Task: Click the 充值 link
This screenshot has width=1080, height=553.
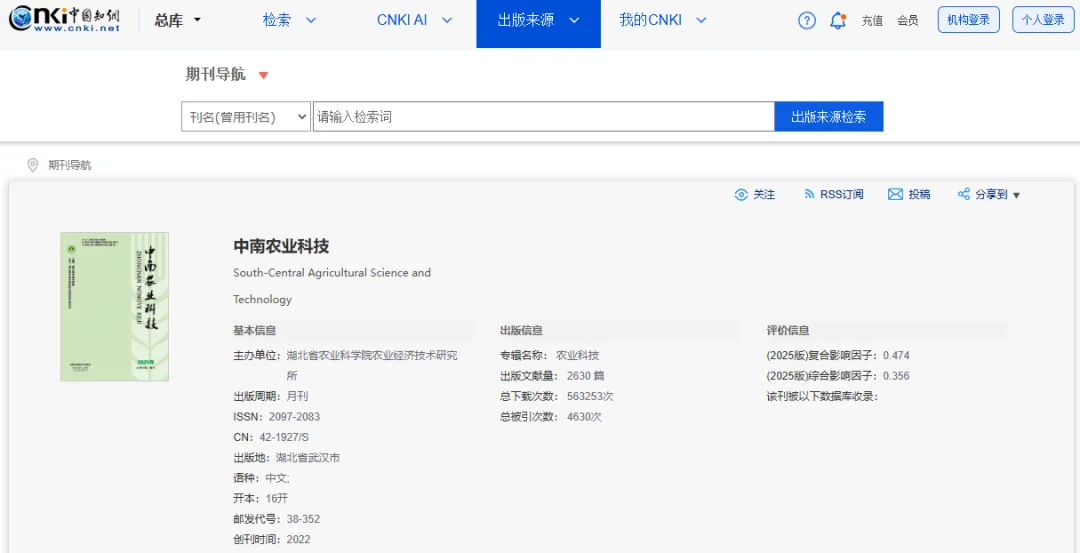Action: (x=872, y=21)
